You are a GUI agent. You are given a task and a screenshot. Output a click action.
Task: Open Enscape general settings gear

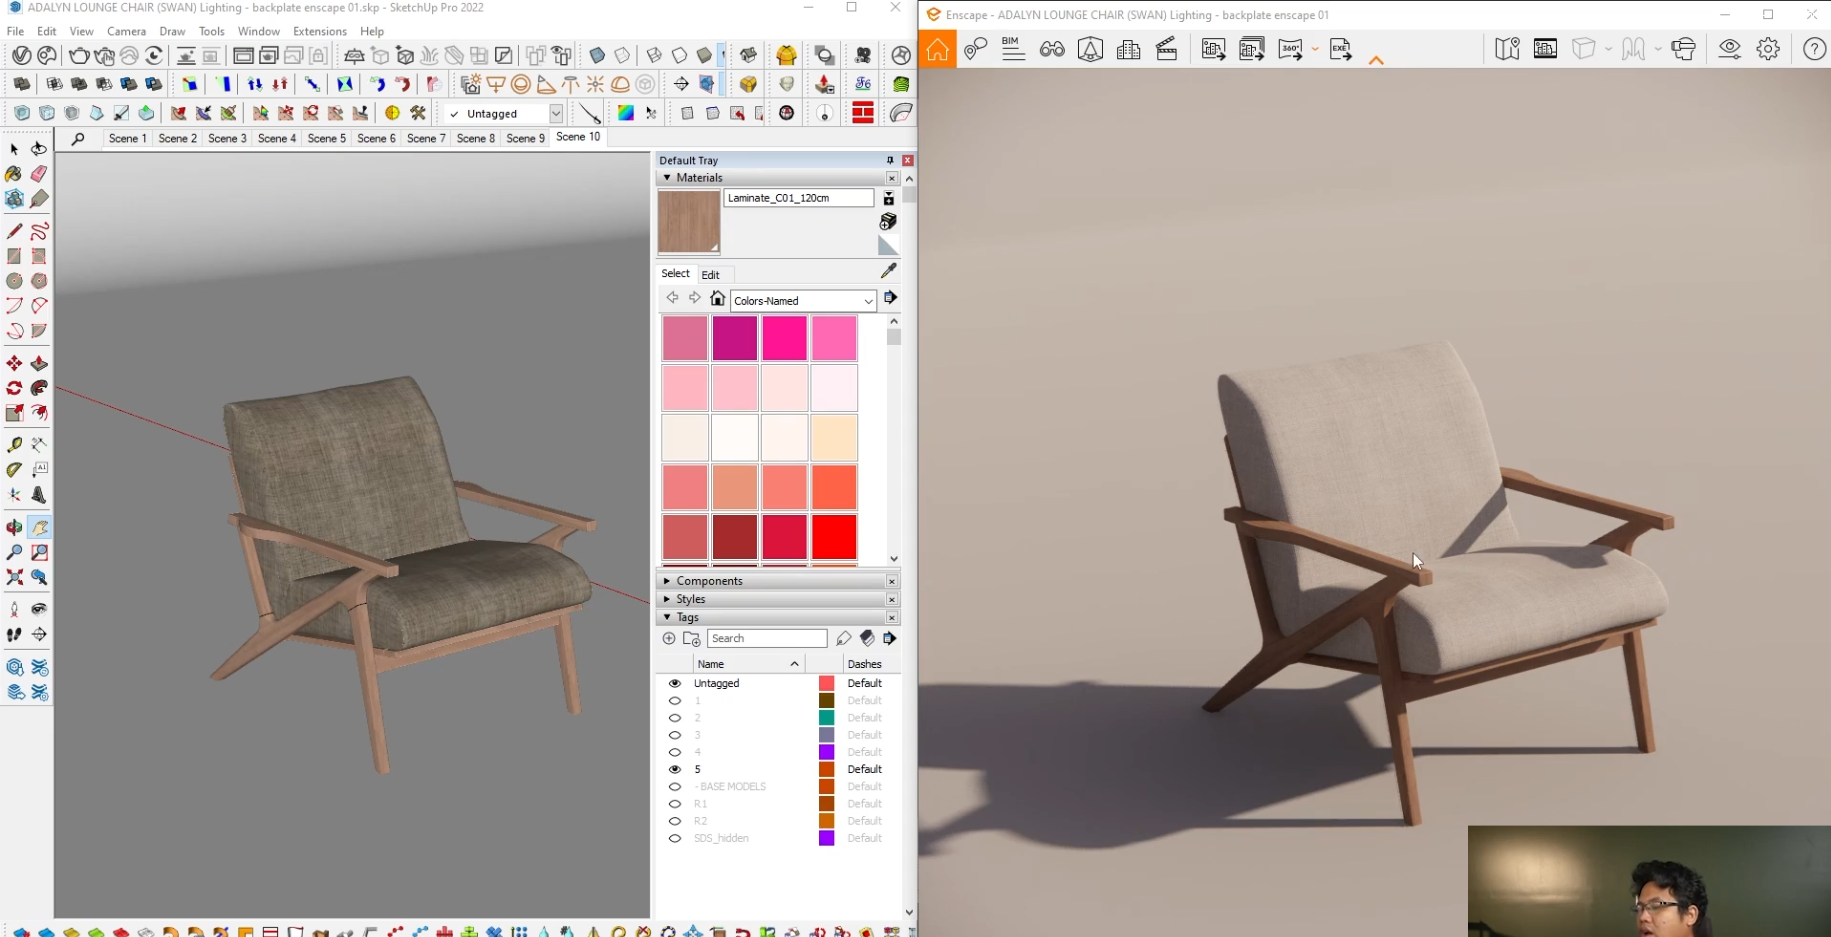point(1768,49)
